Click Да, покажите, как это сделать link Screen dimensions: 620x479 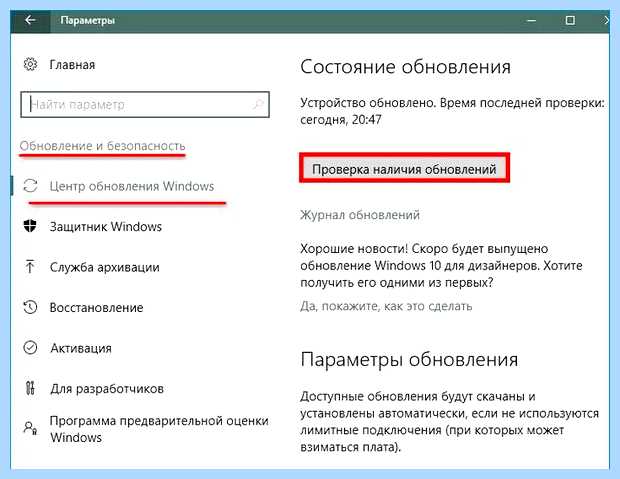[386, 306]
